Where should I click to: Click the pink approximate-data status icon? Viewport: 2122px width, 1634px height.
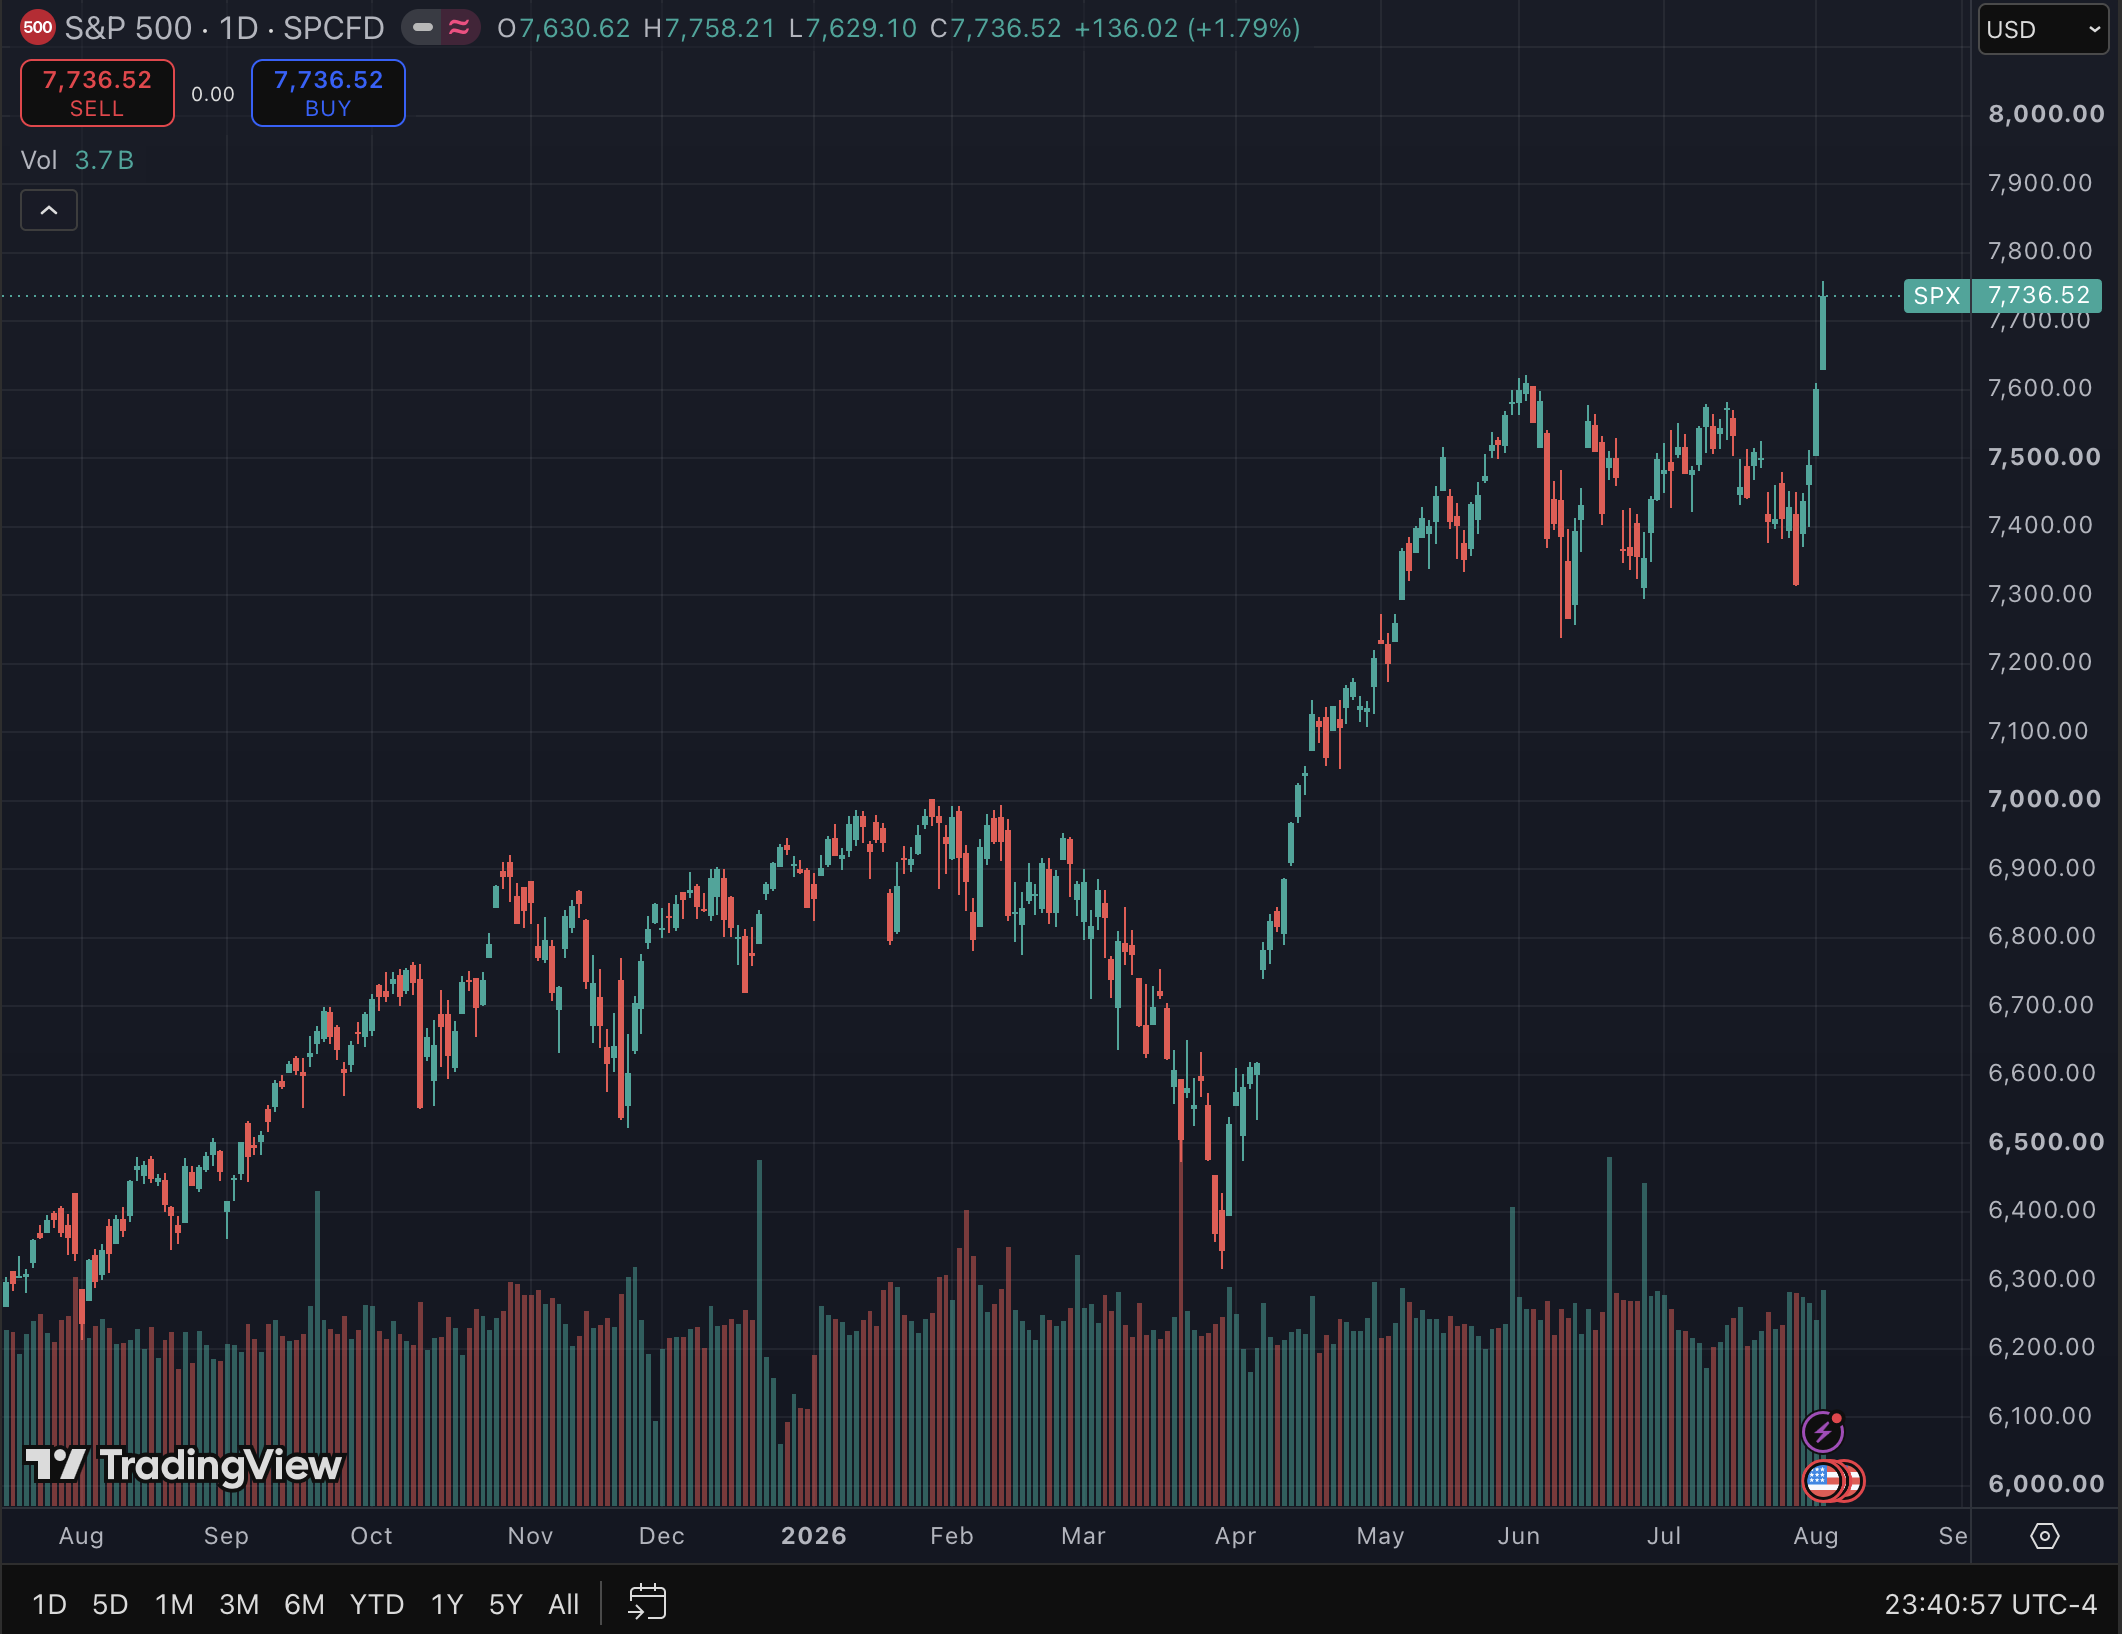coord(459,28)
